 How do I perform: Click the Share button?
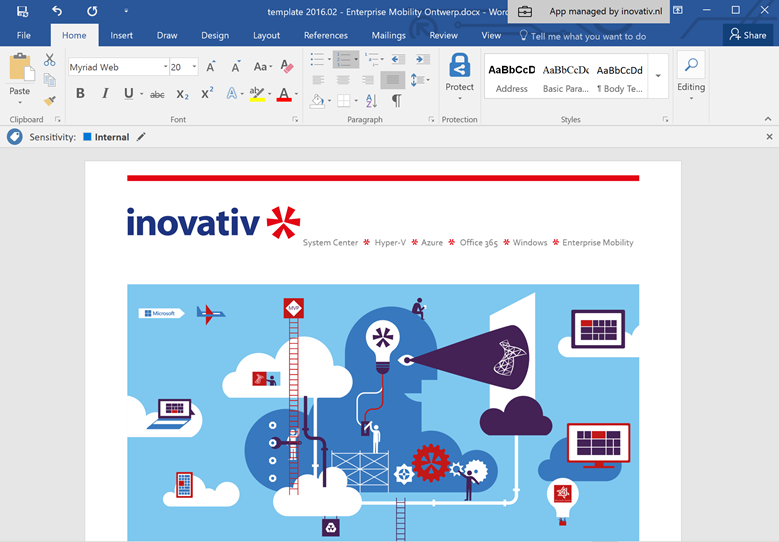tap(747, 35)
